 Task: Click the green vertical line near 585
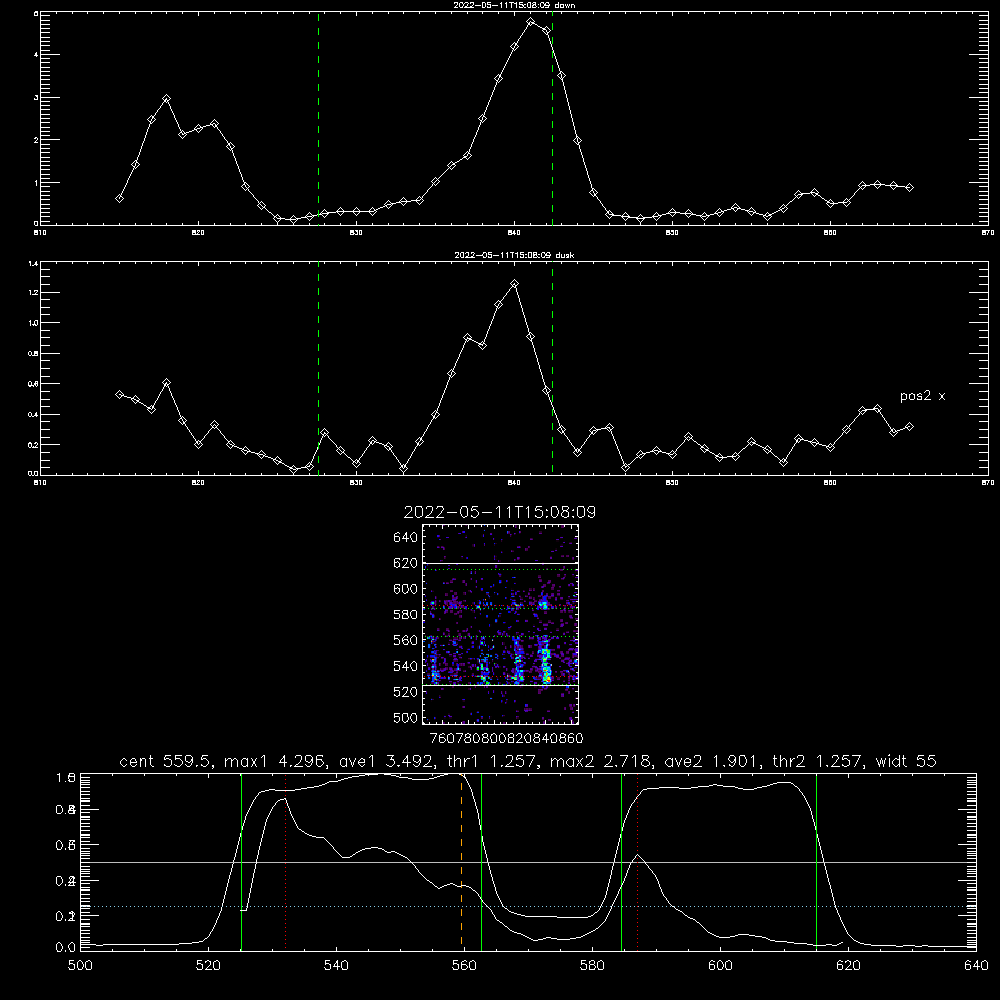click(621, 861)
